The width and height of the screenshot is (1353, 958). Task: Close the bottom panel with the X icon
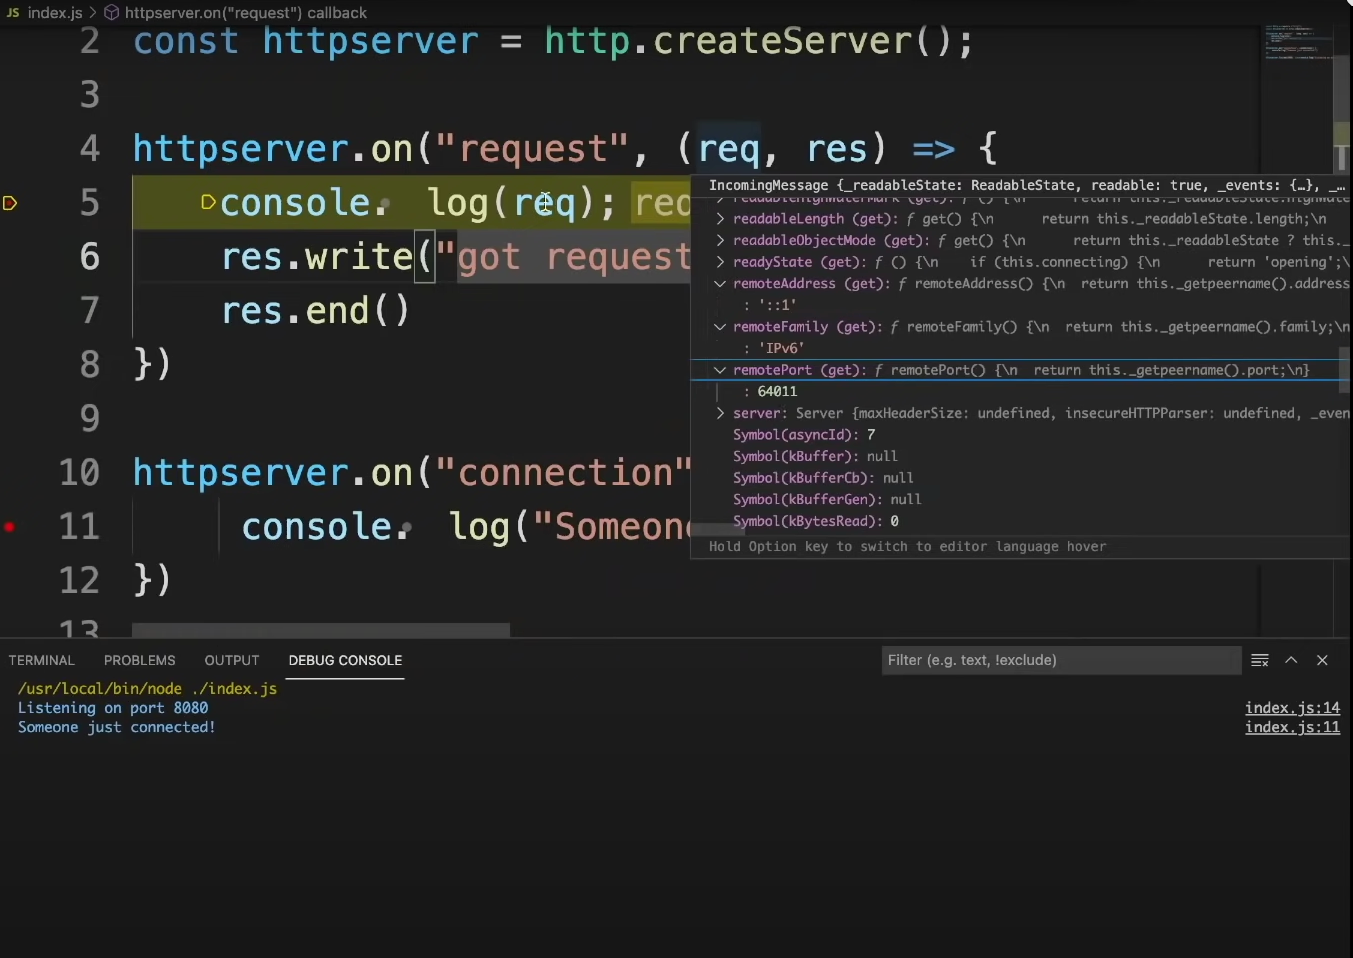[x=1322, y=660]
